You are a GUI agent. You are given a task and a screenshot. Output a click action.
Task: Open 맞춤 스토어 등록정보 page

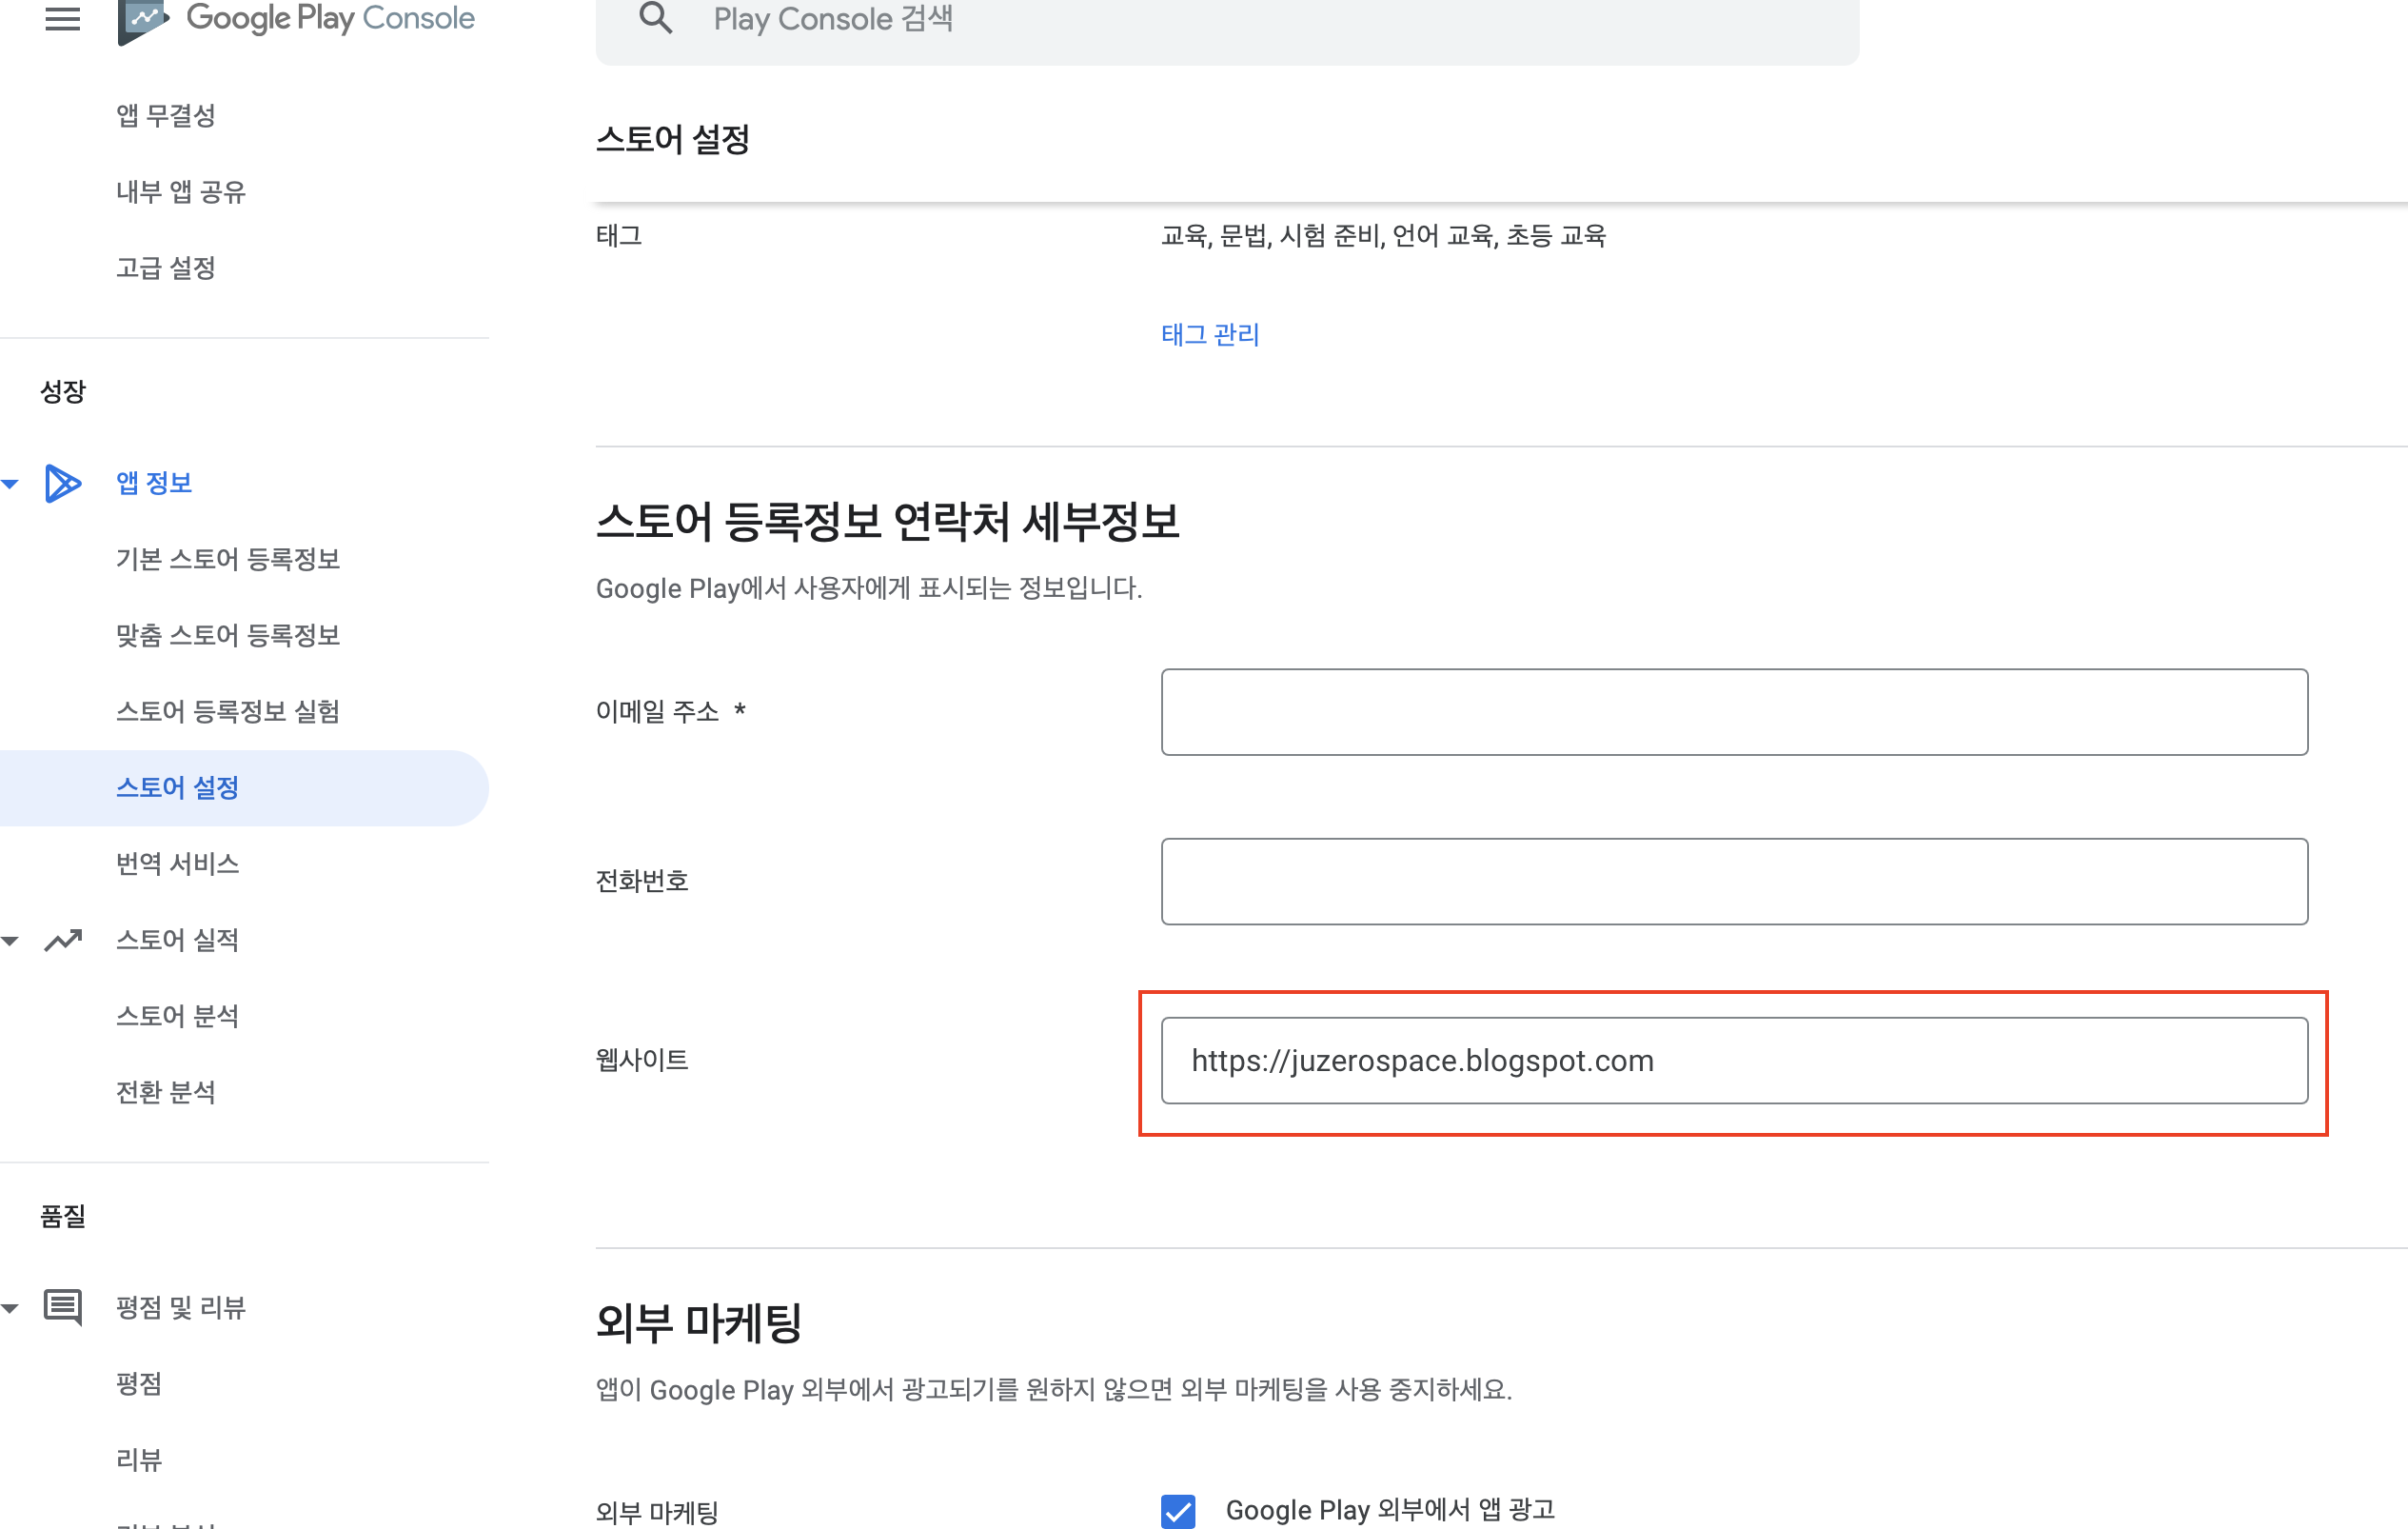[228, 635]
